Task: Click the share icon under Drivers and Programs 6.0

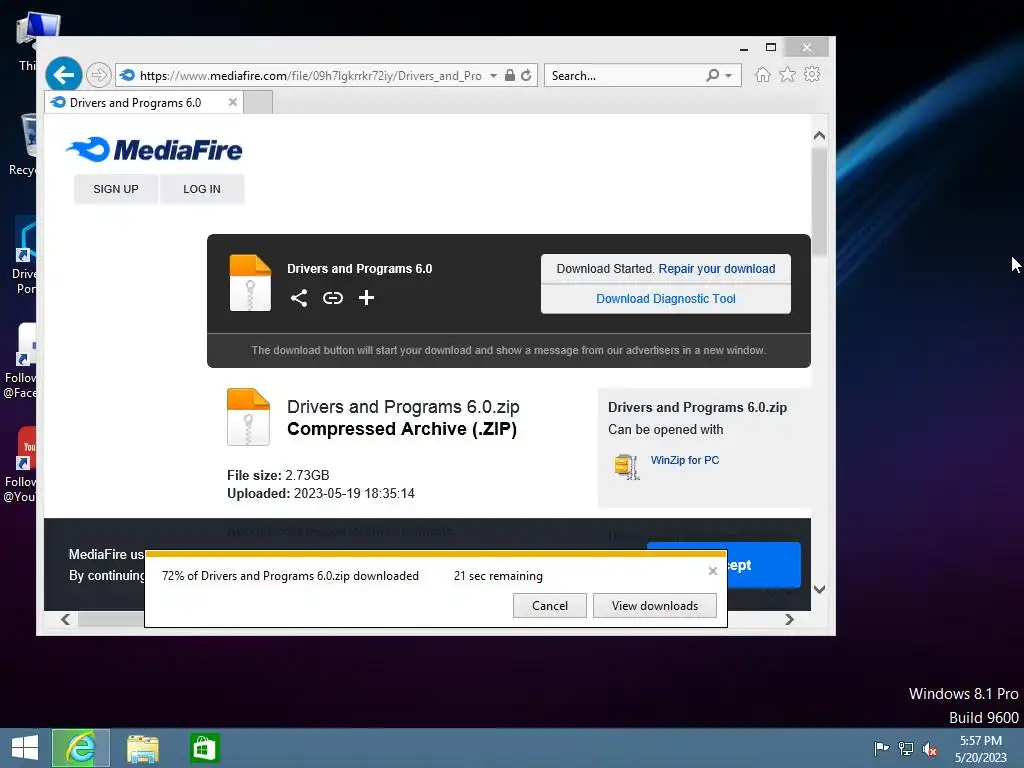Action: point(298,298)
